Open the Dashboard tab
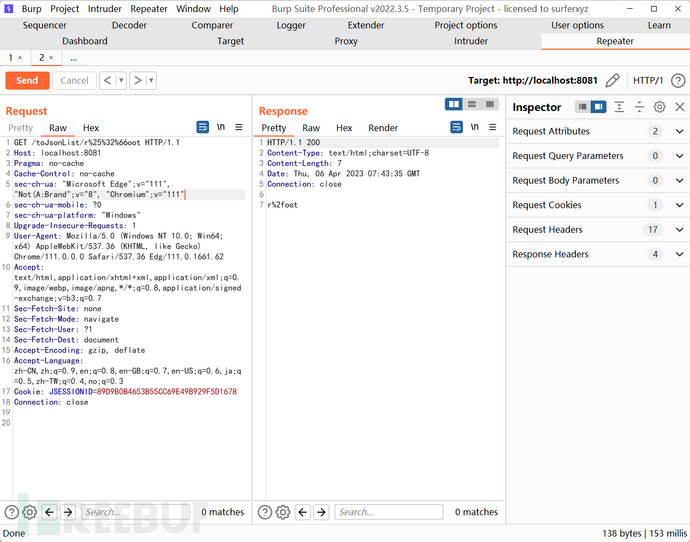The height and width of the screenshot is (542, 690). pyautogui.click(x=84, y=41)
